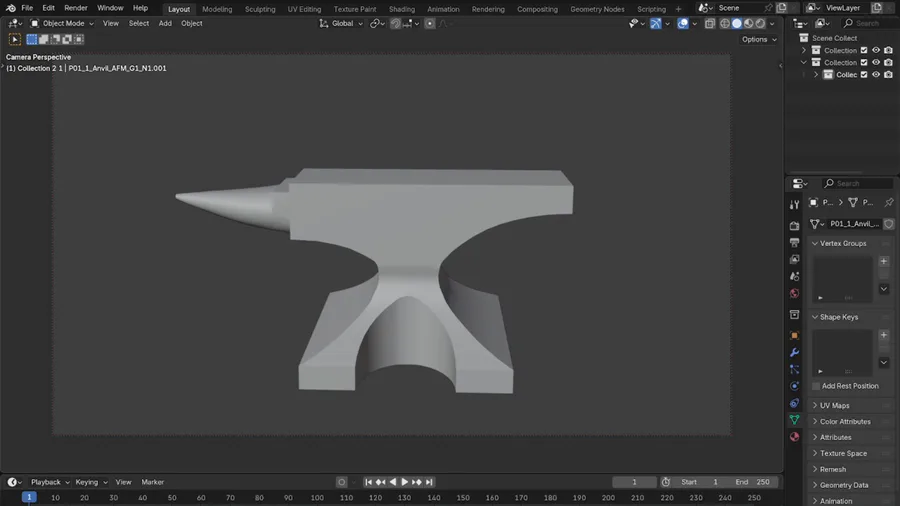Open vertex group specials dropdown arrow
The image size is (900, 506).
pos(884,289)
